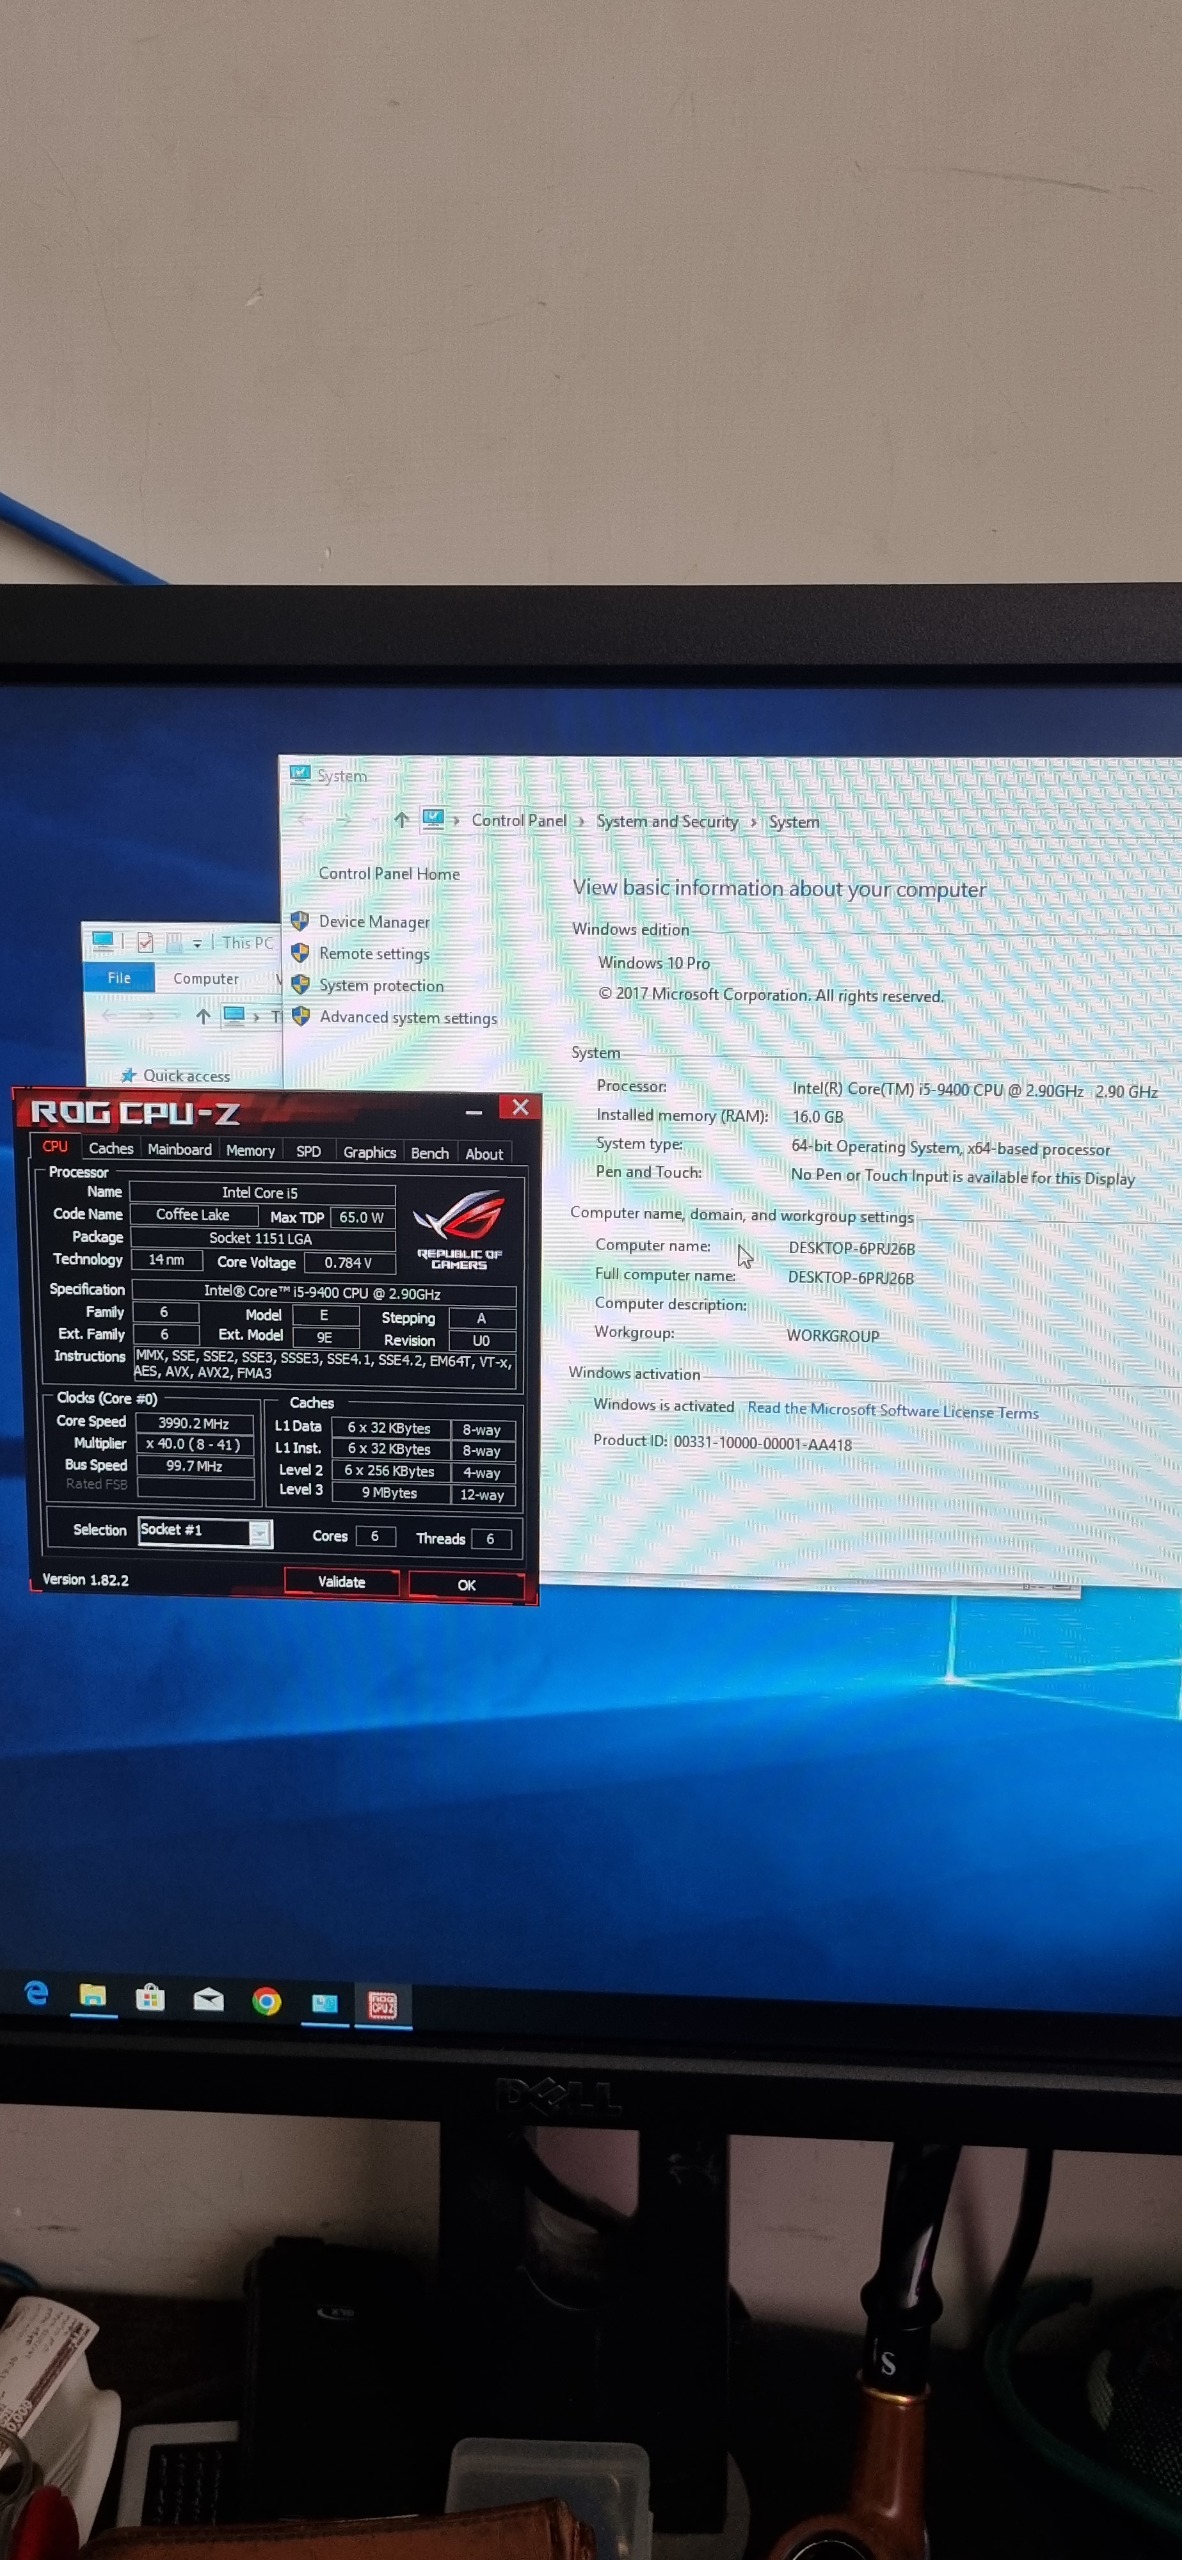Click the properties checkmark icon in This PC toolbar
The height and width of the screenshot is (2560, 1182).
145,942
